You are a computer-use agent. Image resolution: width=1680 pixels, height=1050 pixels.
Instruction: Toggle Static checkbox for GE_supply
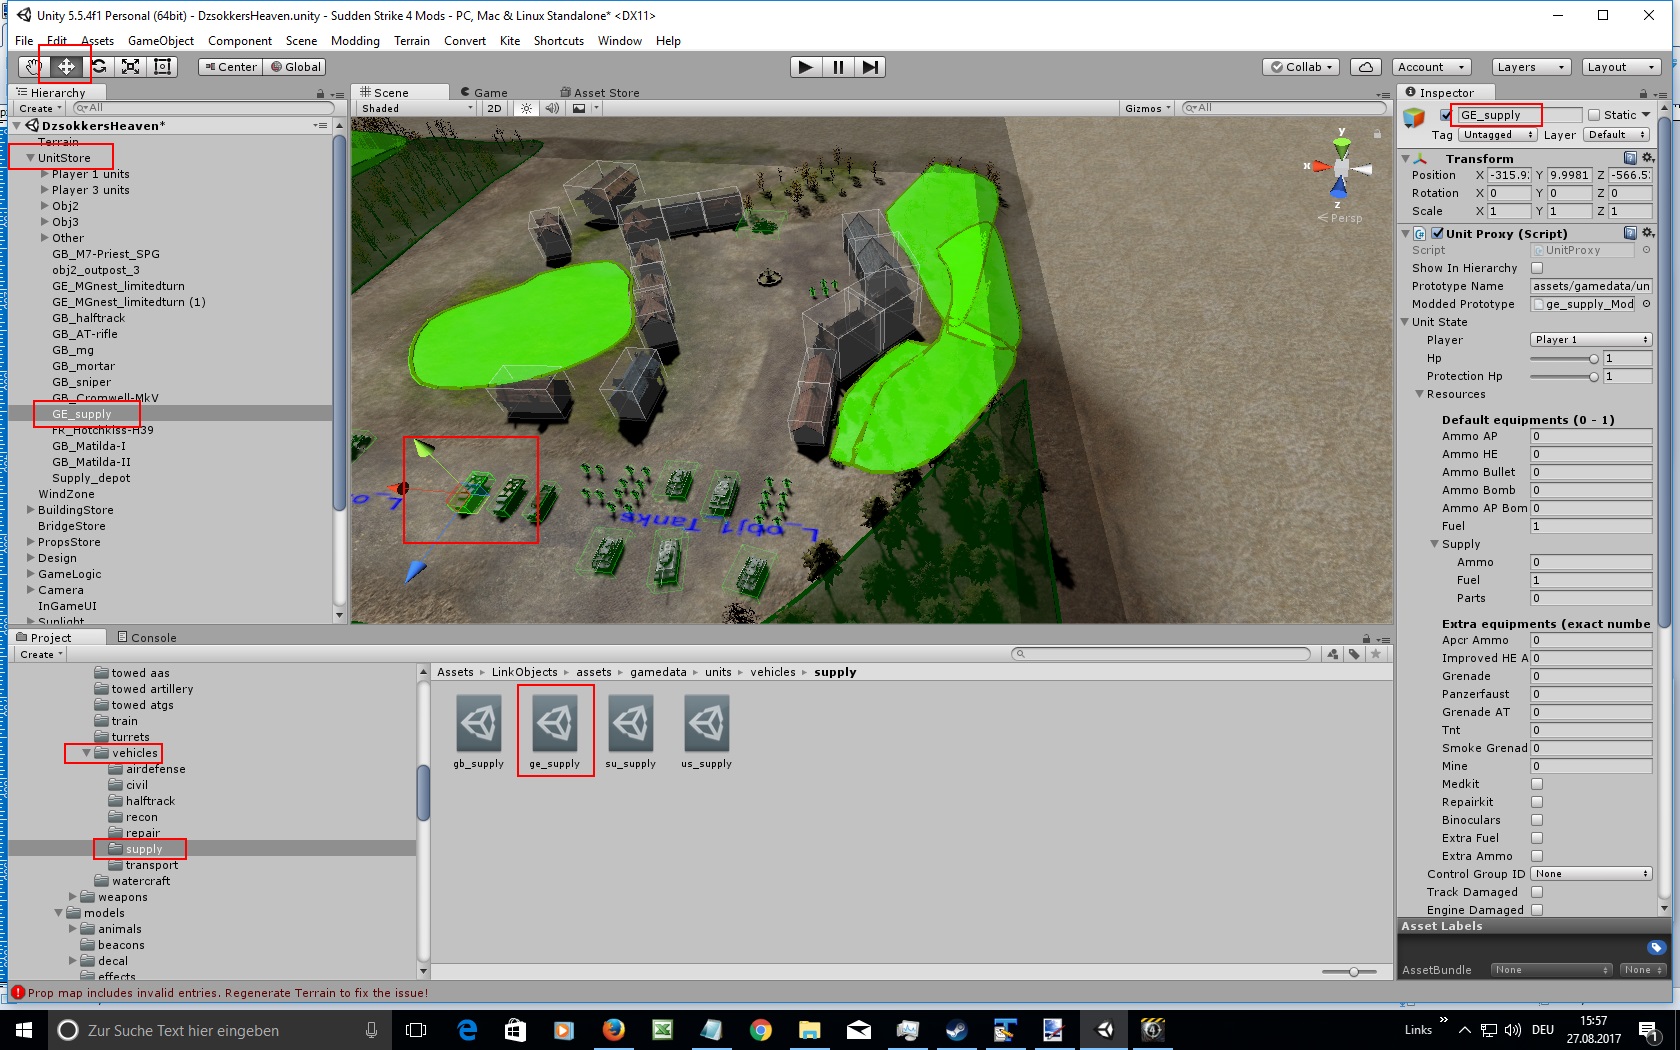coord(1594,115)
